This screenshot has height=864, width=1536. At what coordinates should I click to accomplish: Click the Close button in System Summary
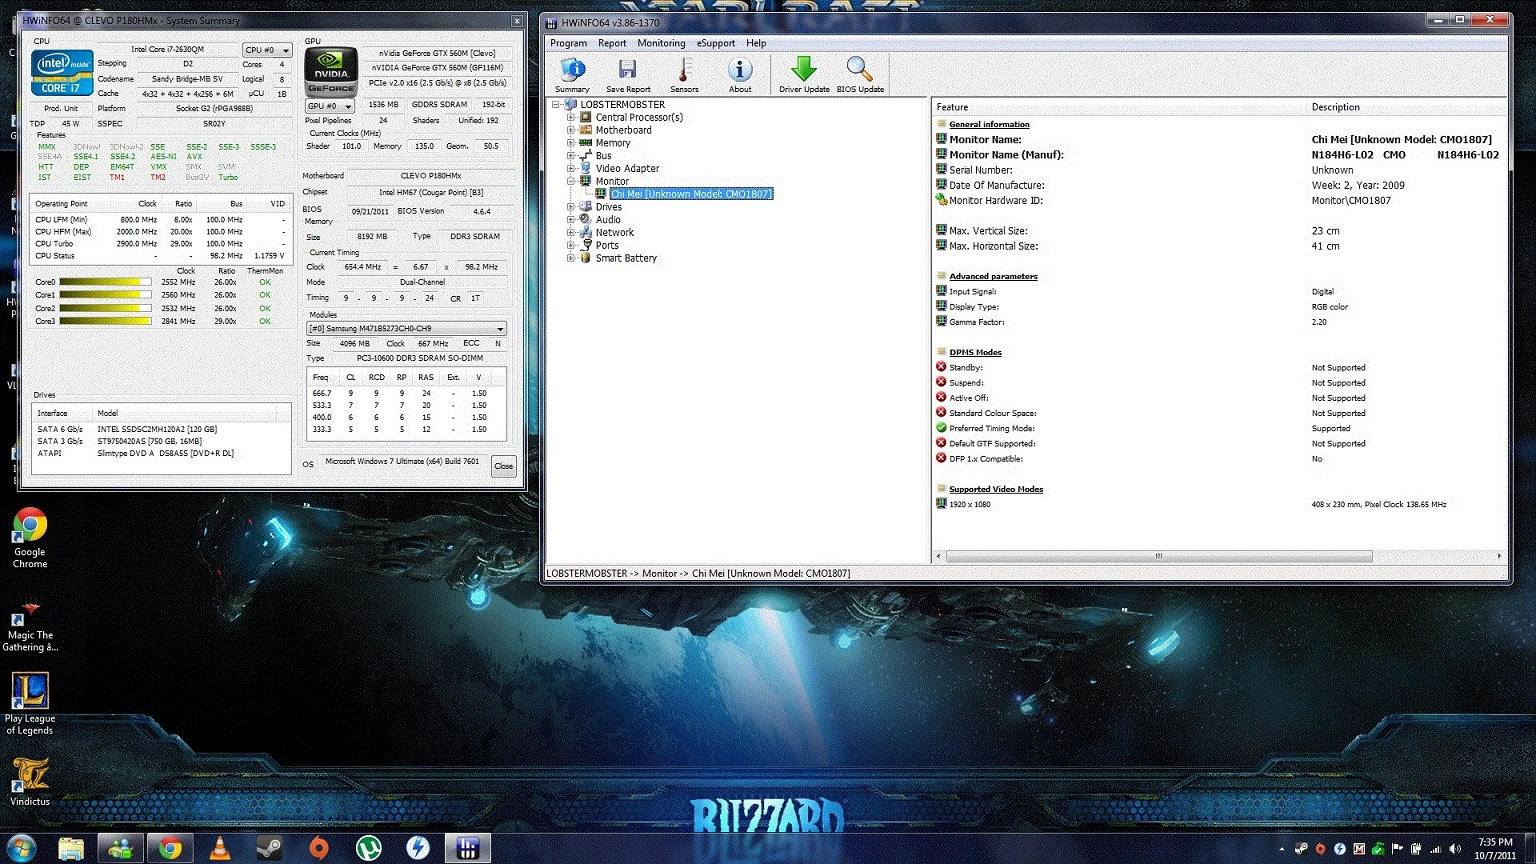(503, 466)
